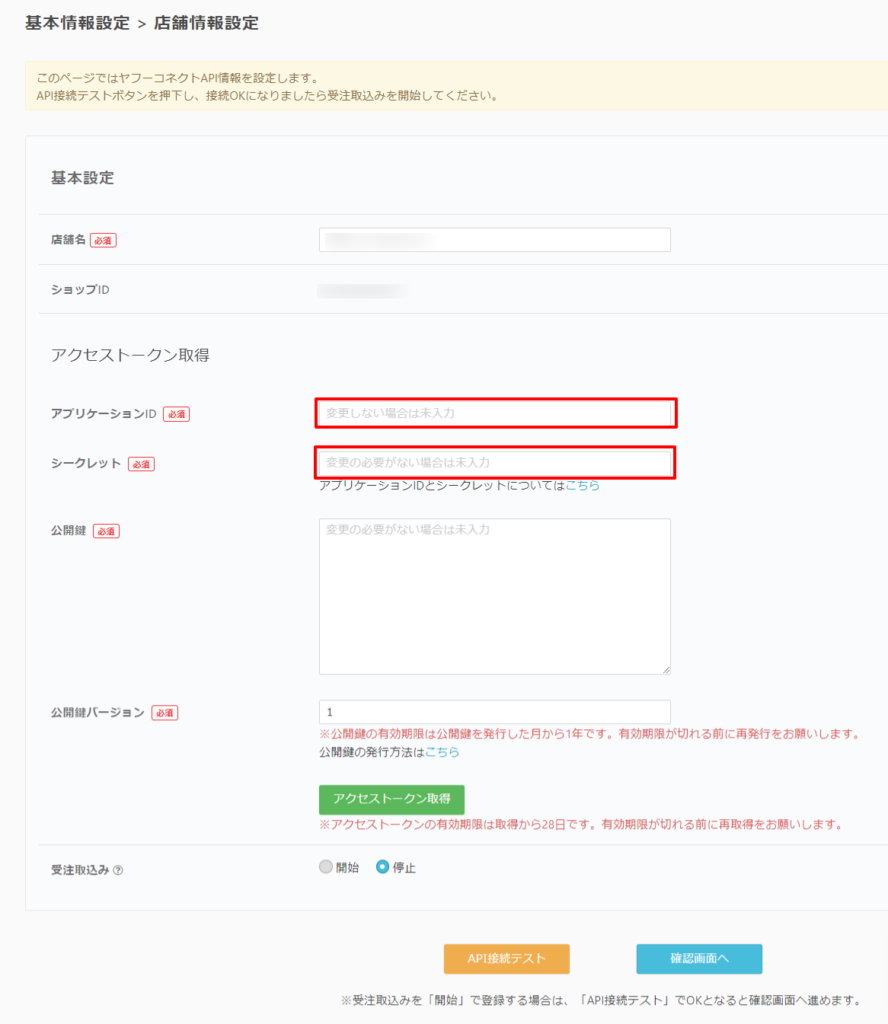Select the 開始 radio button
Image resolution: width=888 pixels, height=1024 pixels.
tap(326, 867)
